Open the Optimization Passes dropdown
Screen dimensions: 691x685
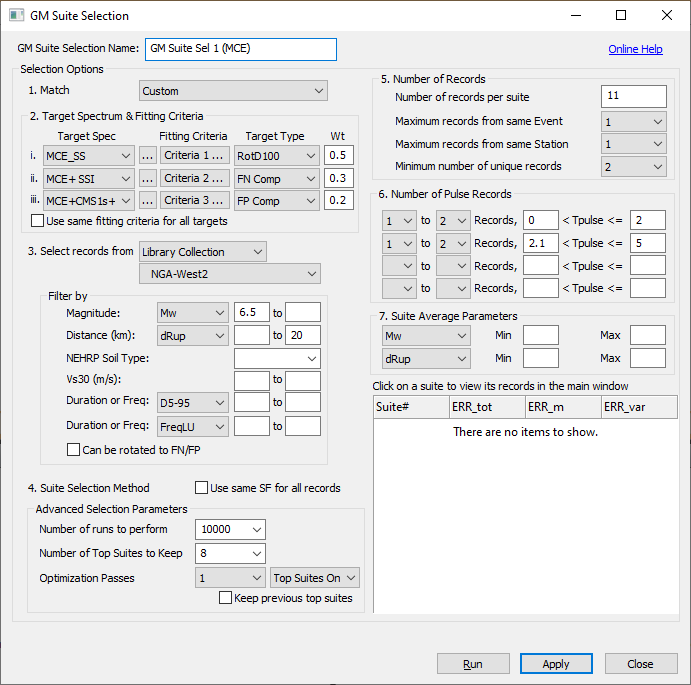230,578
